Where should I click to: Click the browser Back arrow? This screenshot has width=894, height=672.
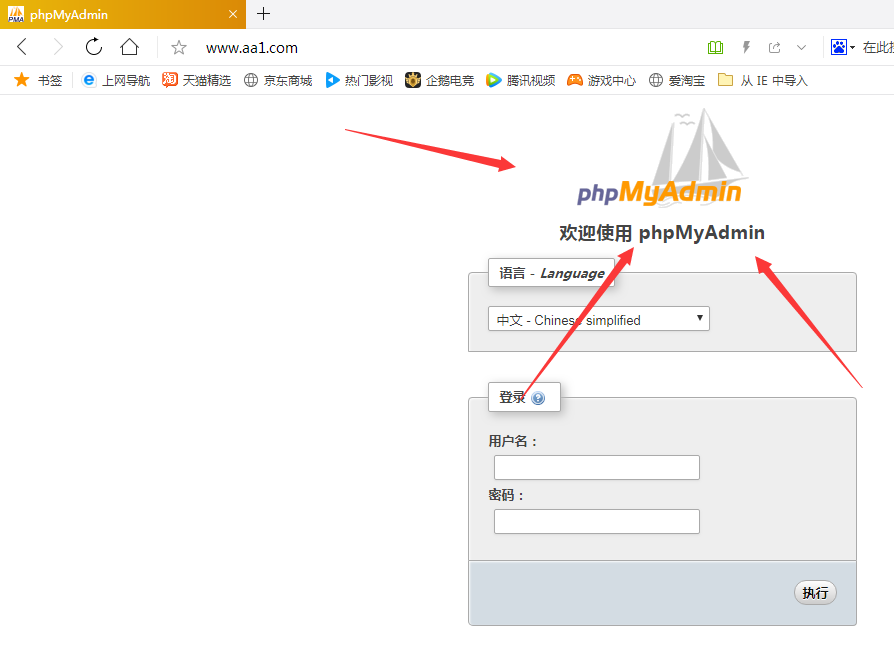22,47
